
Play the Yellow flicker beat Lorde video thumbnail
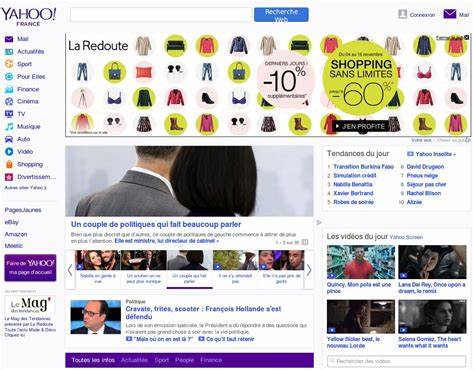point(361,317)
